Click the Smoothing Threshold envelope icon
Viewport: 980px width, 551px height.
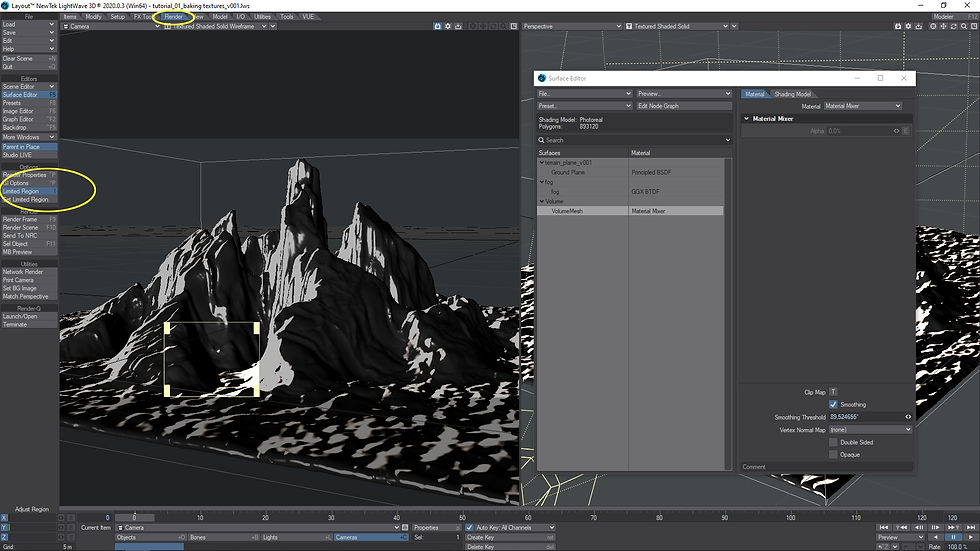pos(908,417)
